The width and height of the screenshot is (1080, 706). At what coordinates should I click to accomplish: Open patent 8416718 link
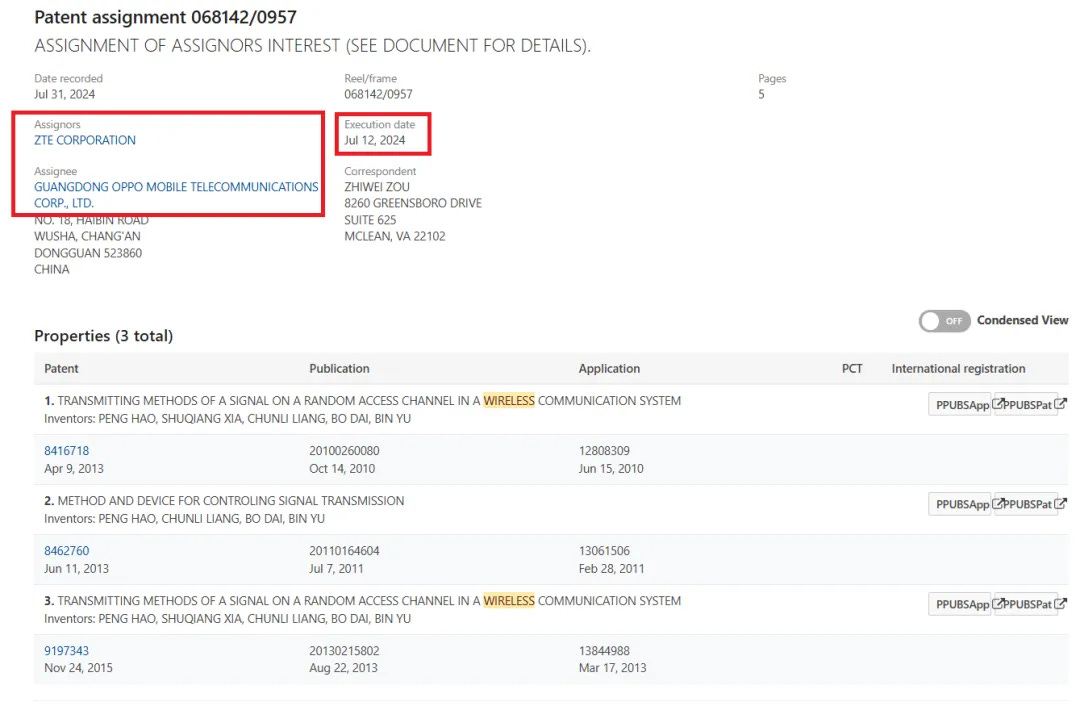coord(66,451)
